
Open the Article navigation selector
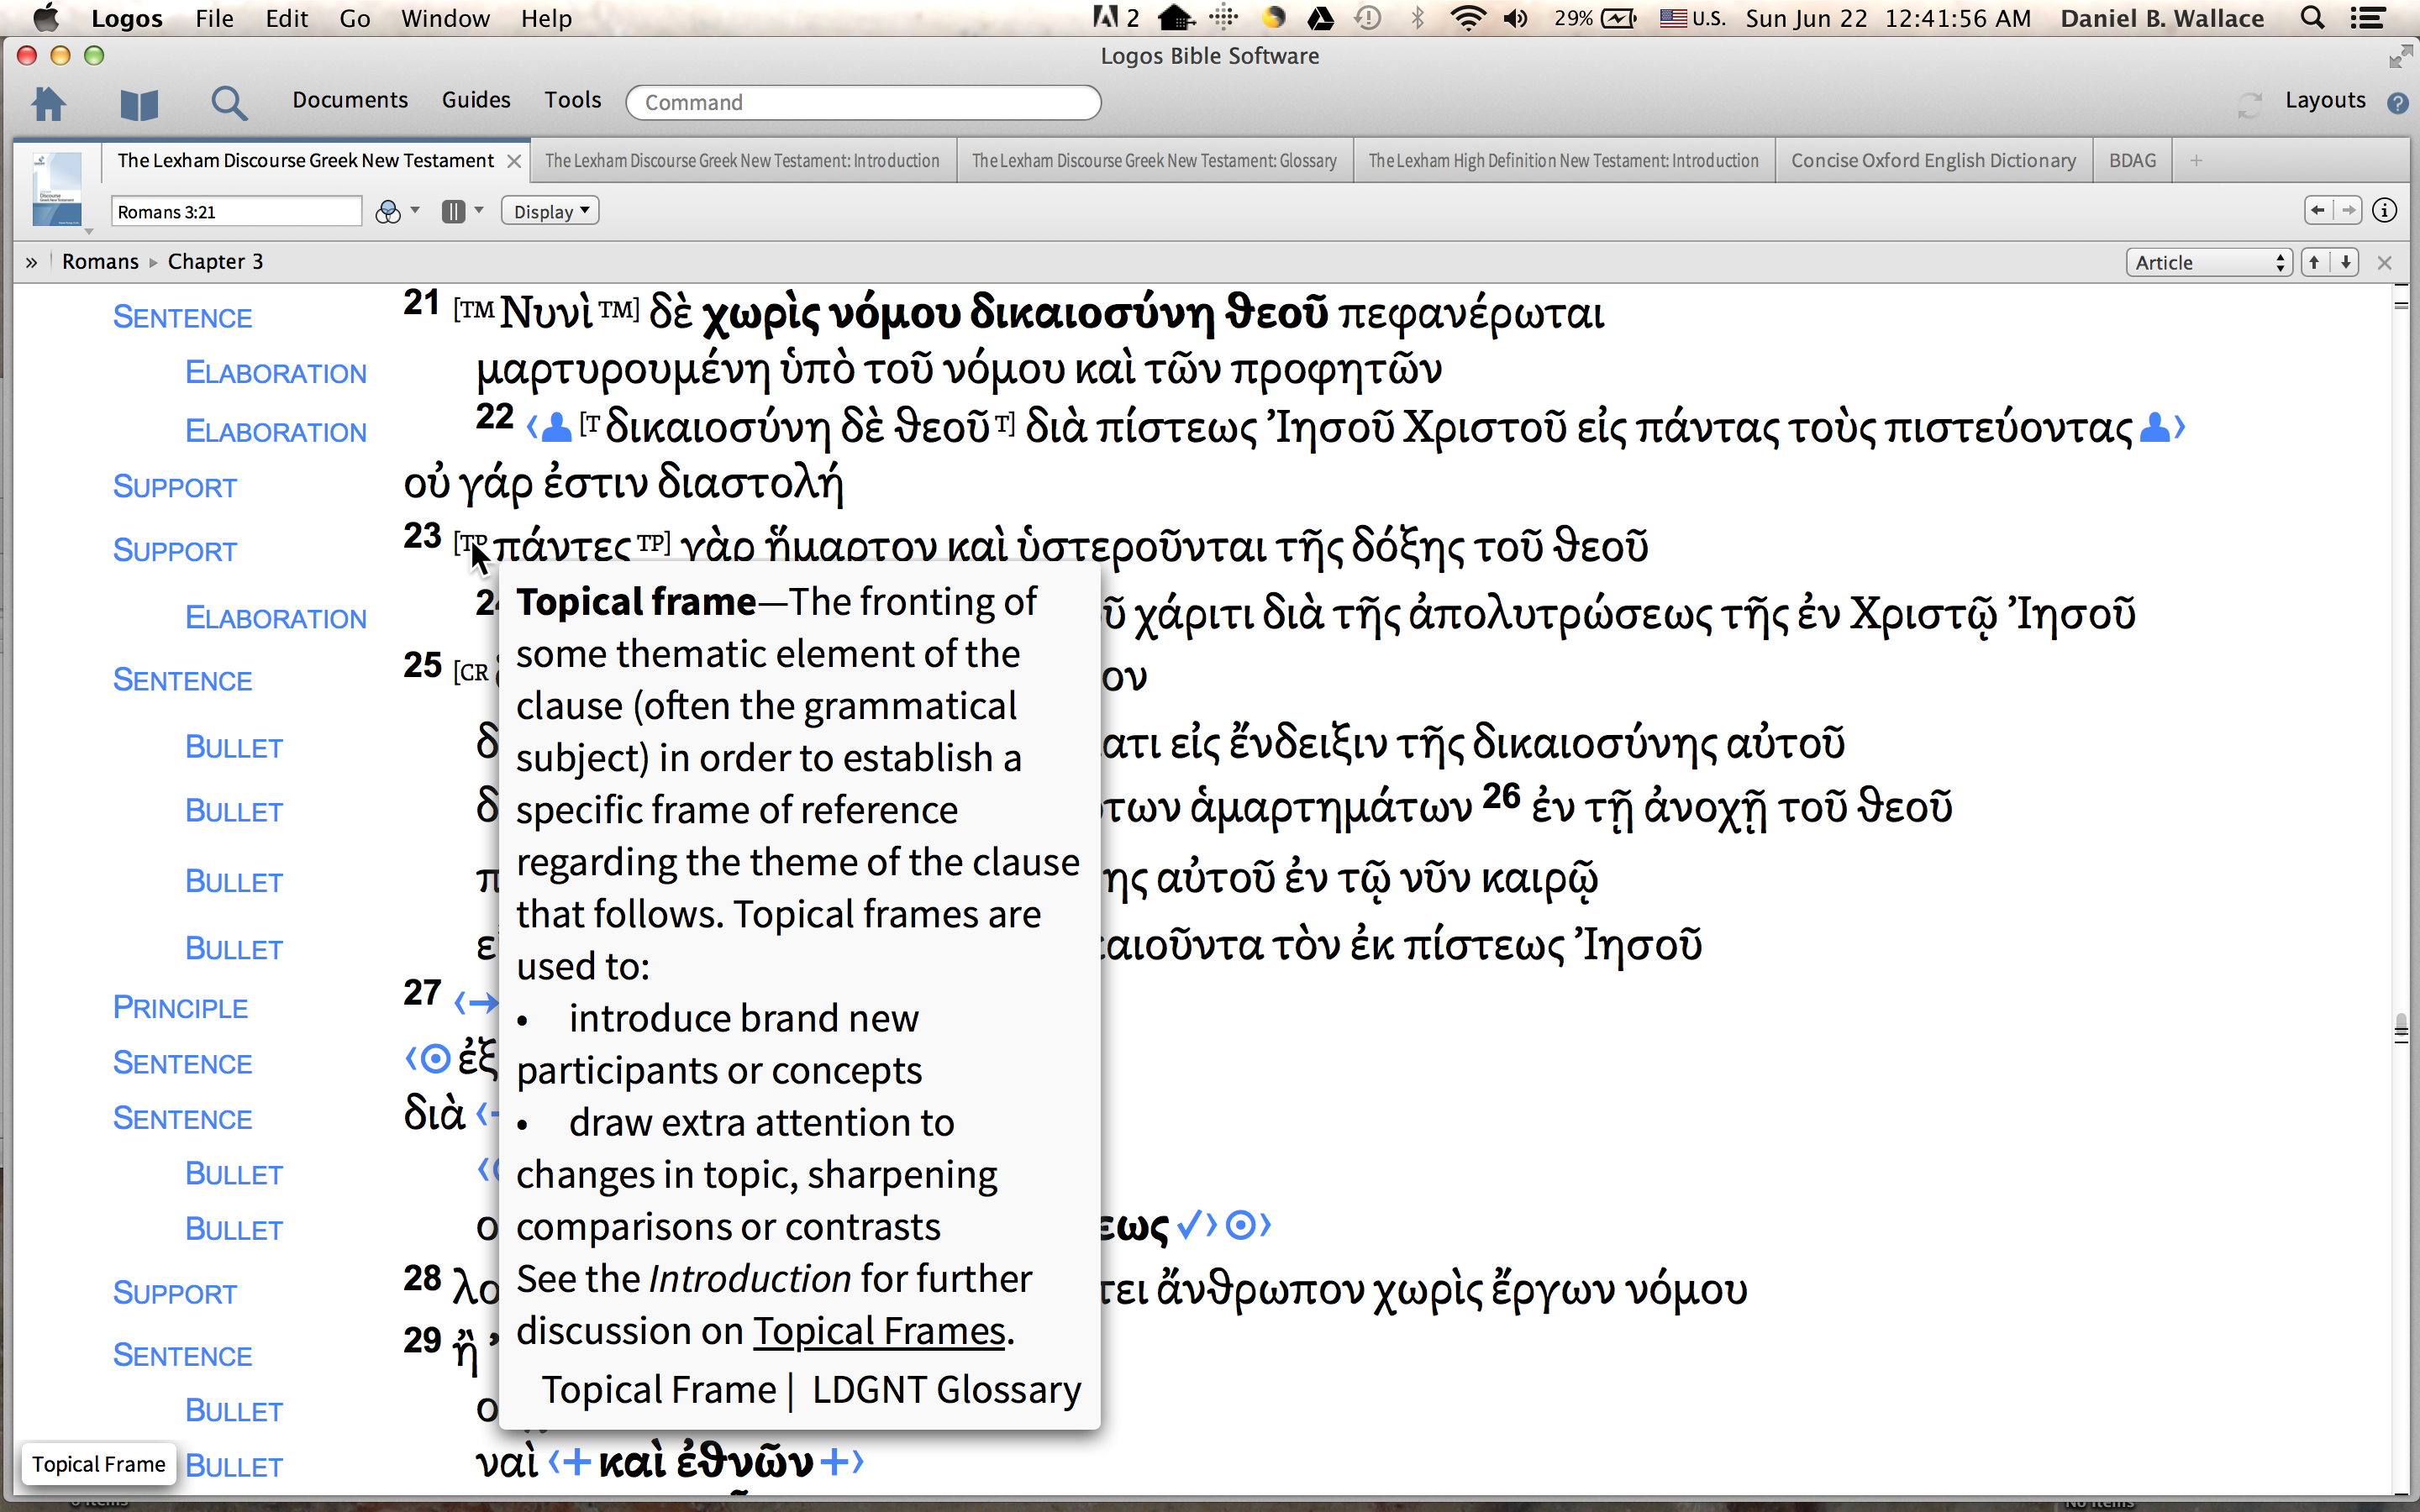(x=2208, y=262)
